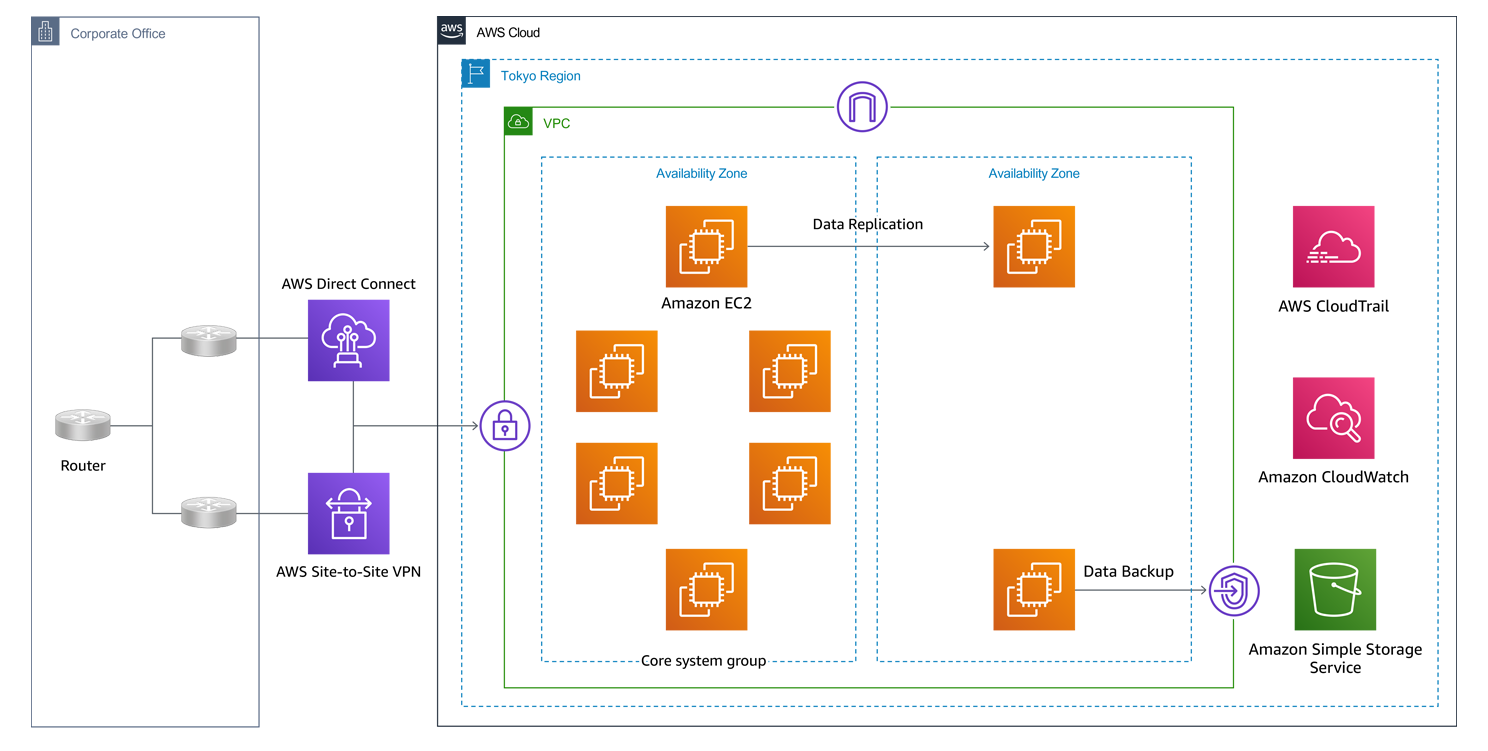Click the Core system group label
The image size is (1488, 751).
coord(705,660)
